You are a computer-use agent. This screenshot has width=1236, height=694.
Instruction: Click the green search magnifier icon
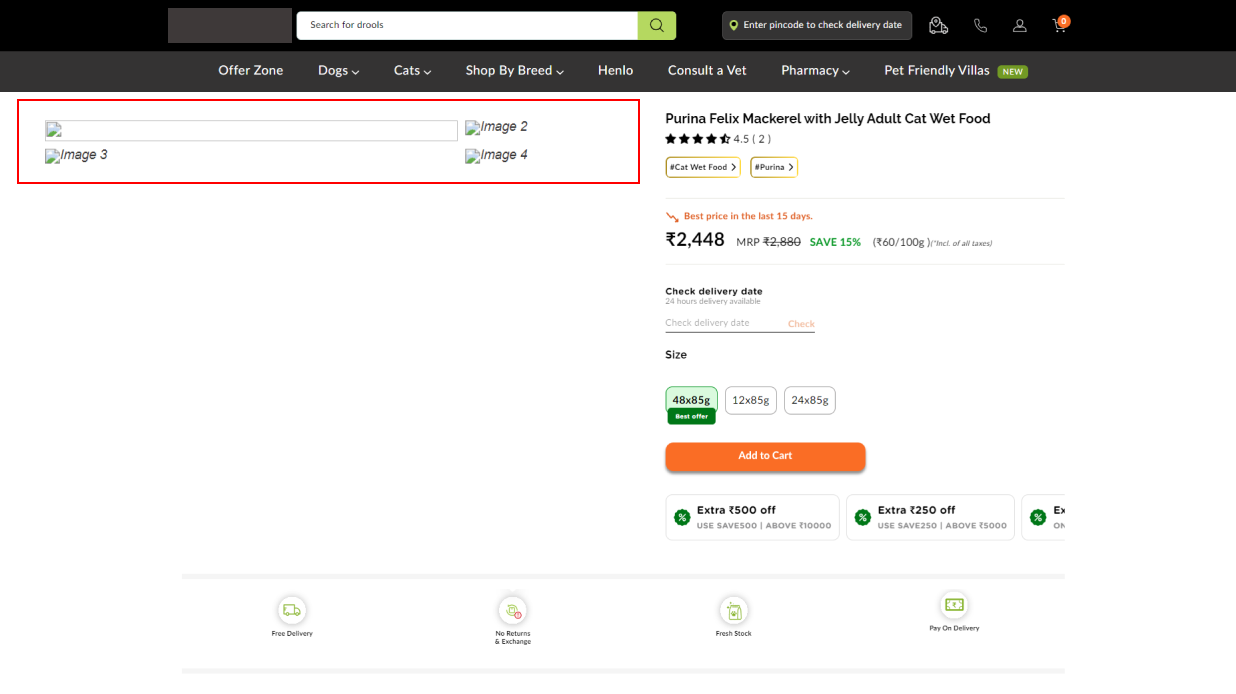[657, 24]
